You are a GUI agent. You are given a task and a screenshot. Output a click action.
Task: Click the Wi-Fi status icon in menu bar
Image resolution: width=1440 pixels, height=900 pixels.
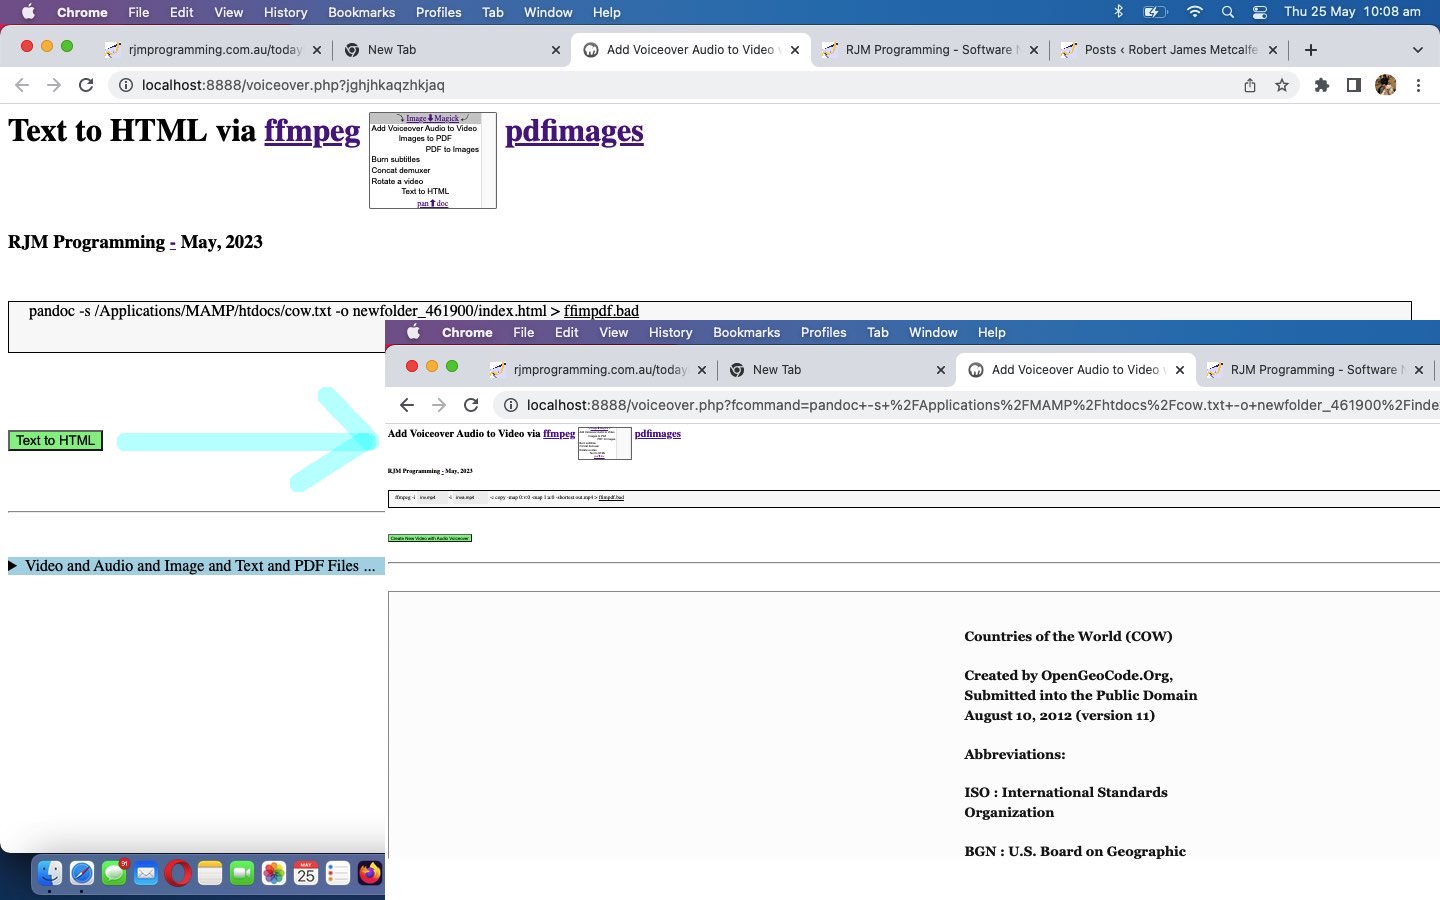coord(1194,12)
